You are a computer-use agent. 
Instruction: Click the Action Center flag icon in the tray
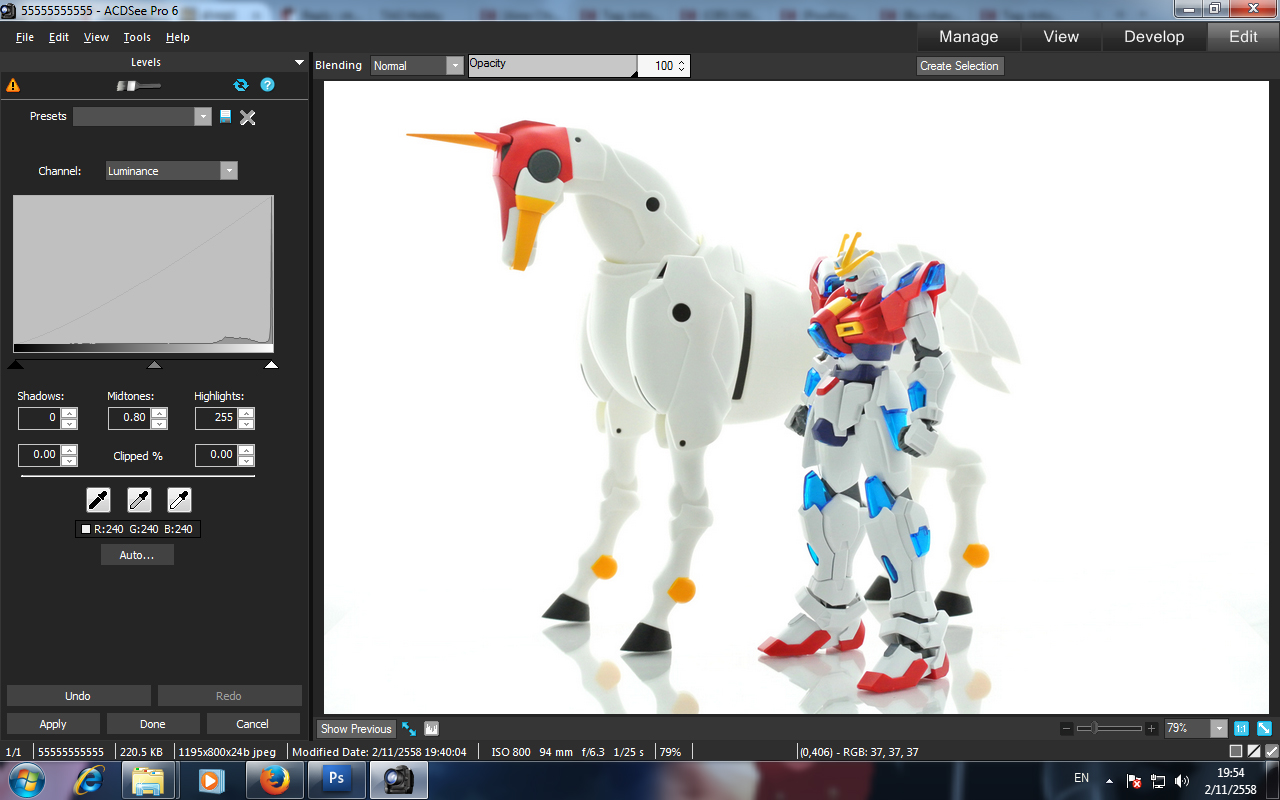pos(1135,780)
